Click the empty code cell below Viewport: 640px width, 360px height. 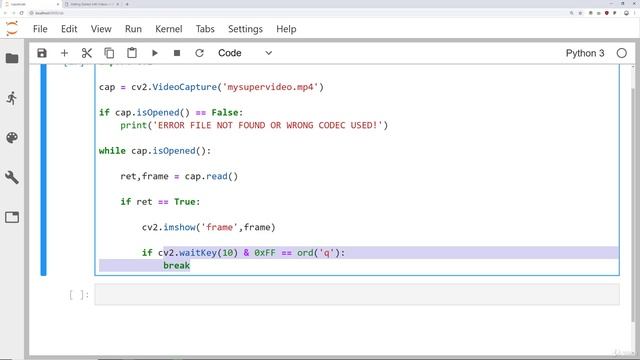tap(357, 294)
